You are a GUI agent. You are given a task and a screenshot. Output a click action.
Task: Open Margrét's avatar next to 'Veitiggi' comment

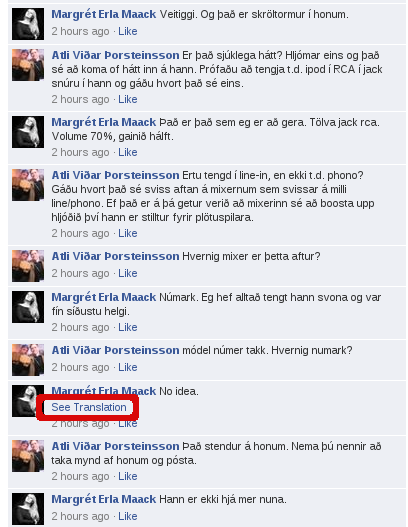point(28,24)
